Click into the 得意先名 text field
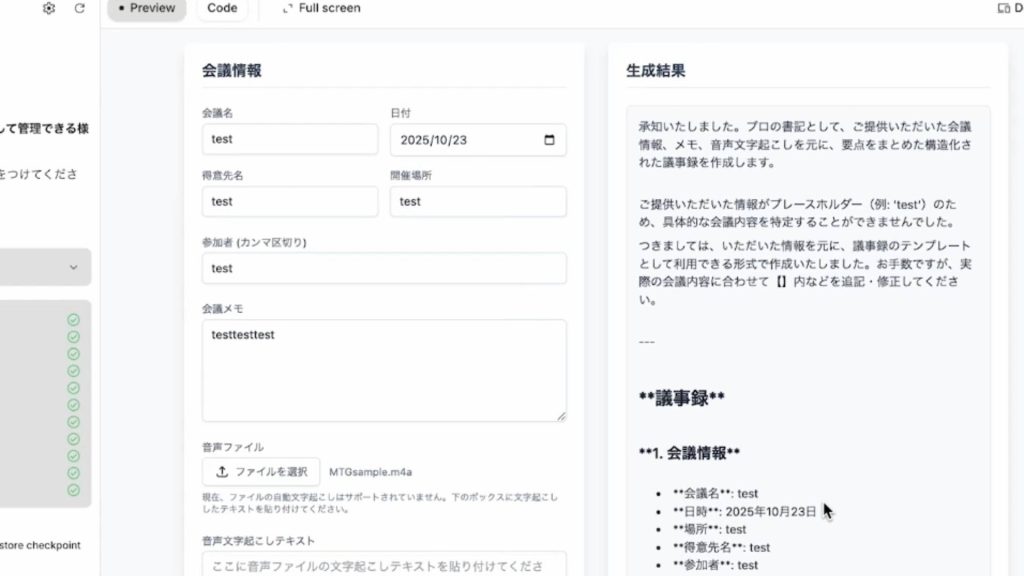 point(290,201)
